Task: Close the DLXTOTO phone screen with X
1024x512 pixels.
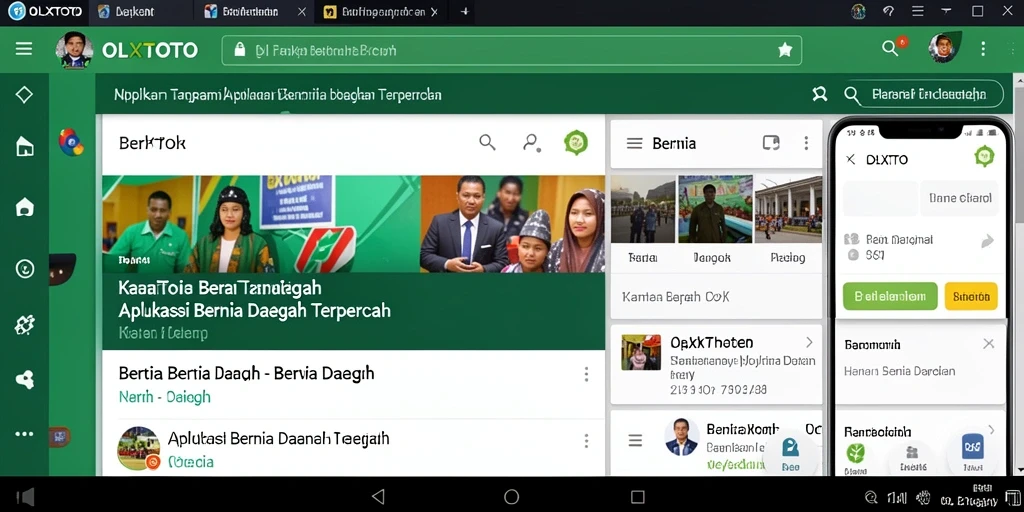Action: 850,159
